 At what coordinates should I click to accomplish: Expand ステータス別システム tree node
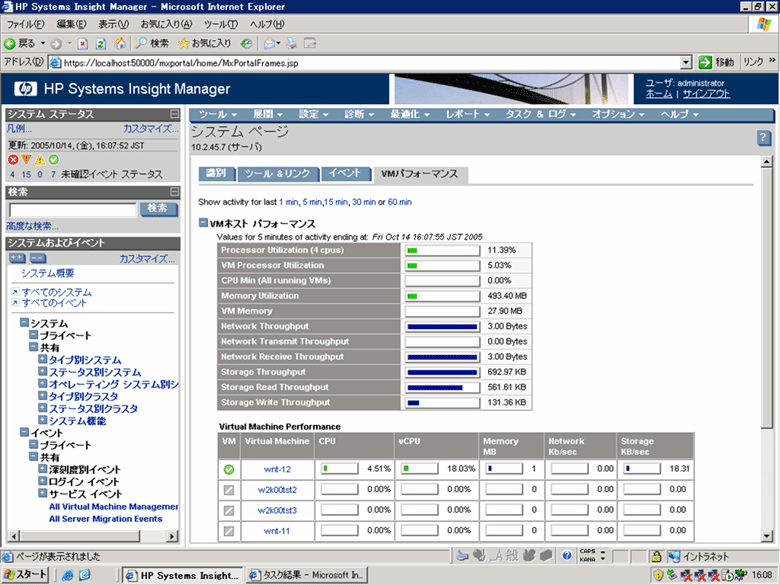[x=43, y=371]
